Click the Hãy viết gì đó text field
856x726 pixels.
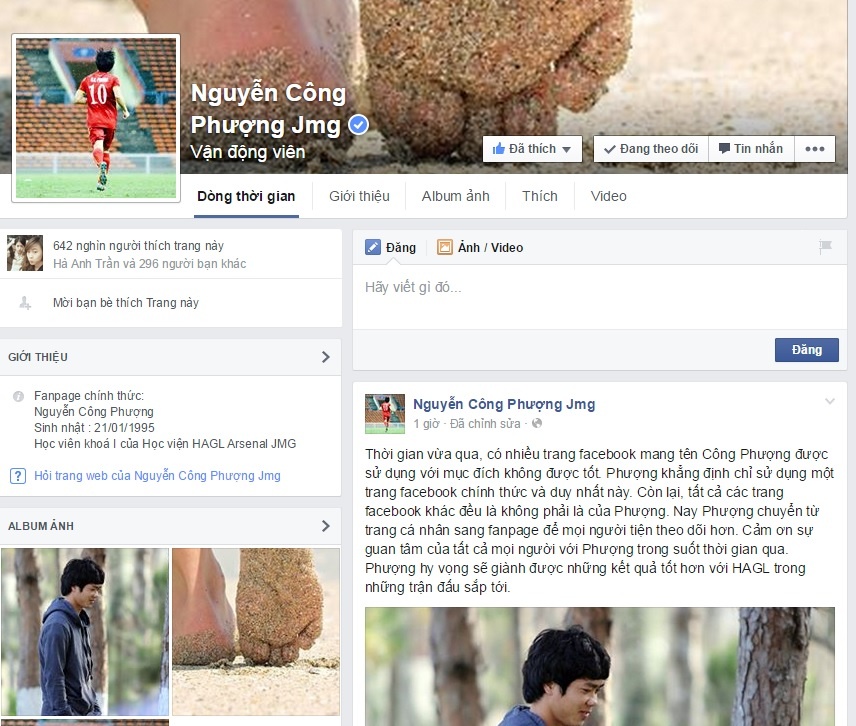point(599,297)
